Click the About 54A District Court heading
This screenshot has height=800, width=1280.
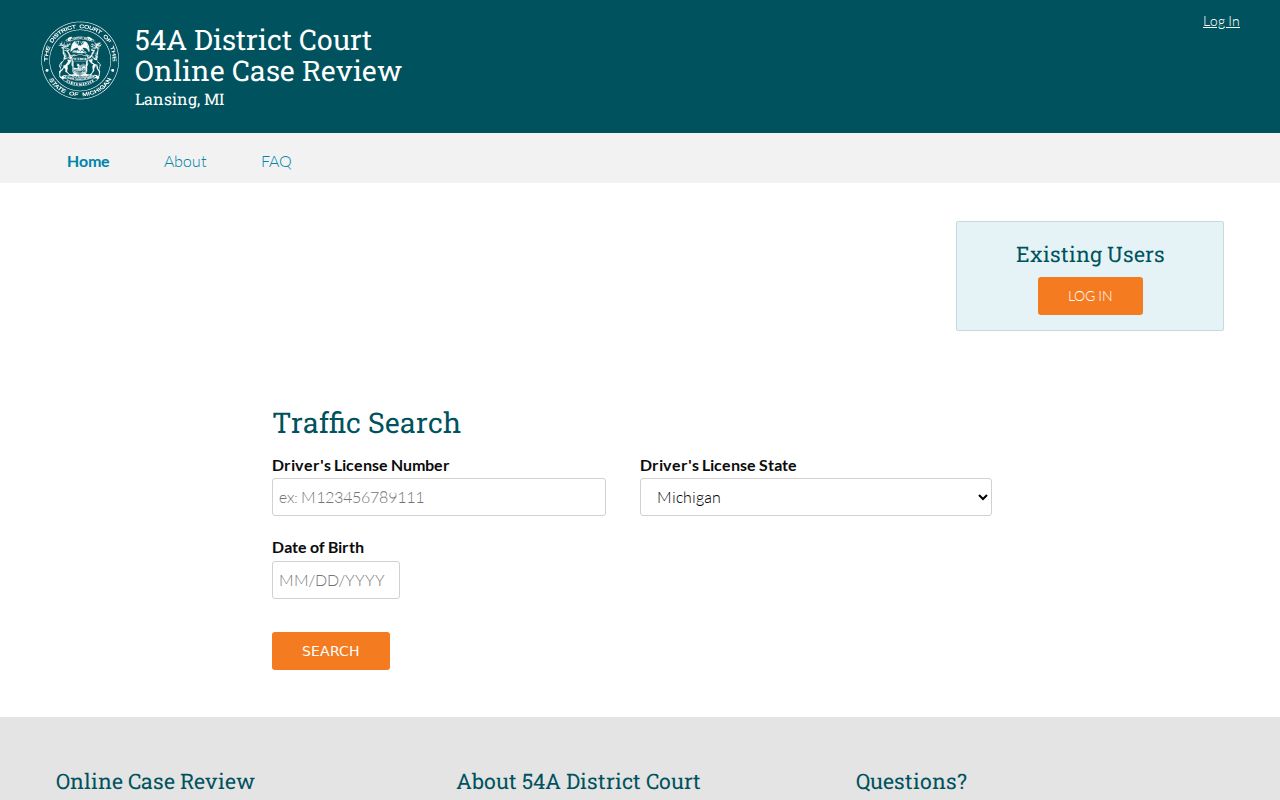(x=578, y=781)
